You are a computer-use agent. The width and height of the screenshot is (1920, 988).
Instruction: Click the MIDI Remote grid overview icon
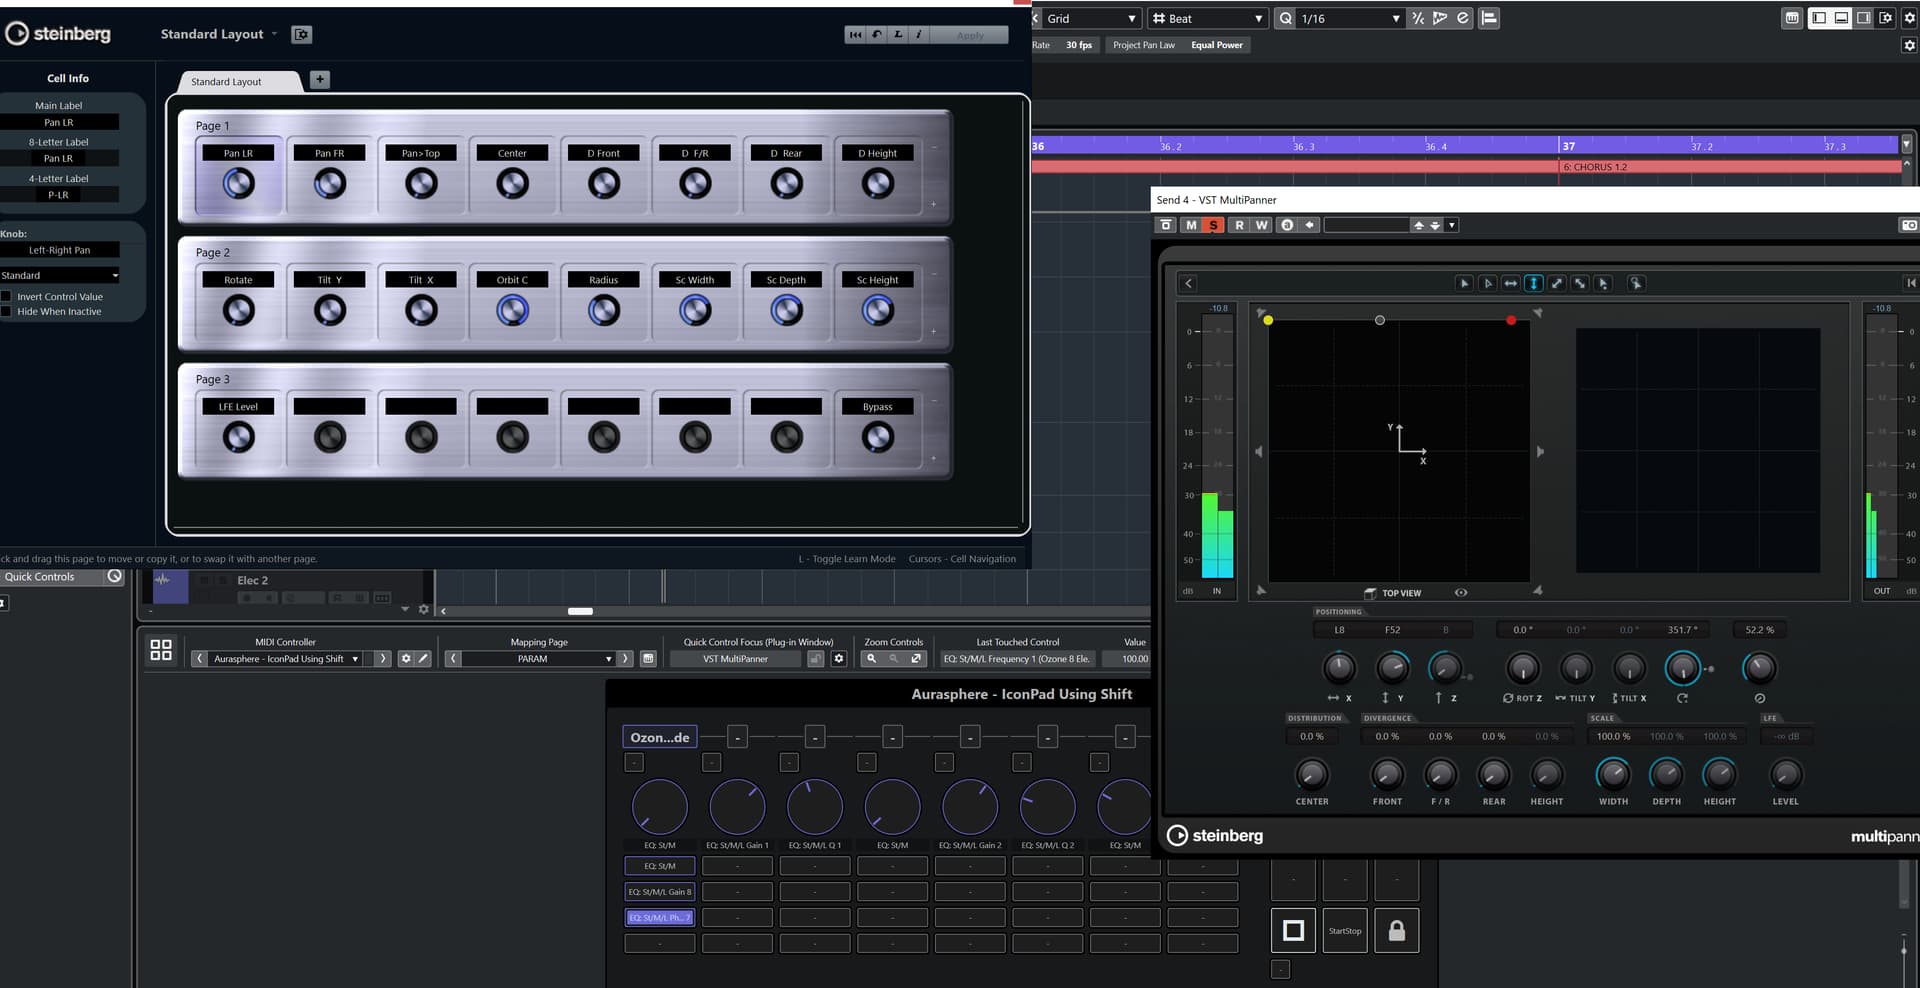coord(161,650)
